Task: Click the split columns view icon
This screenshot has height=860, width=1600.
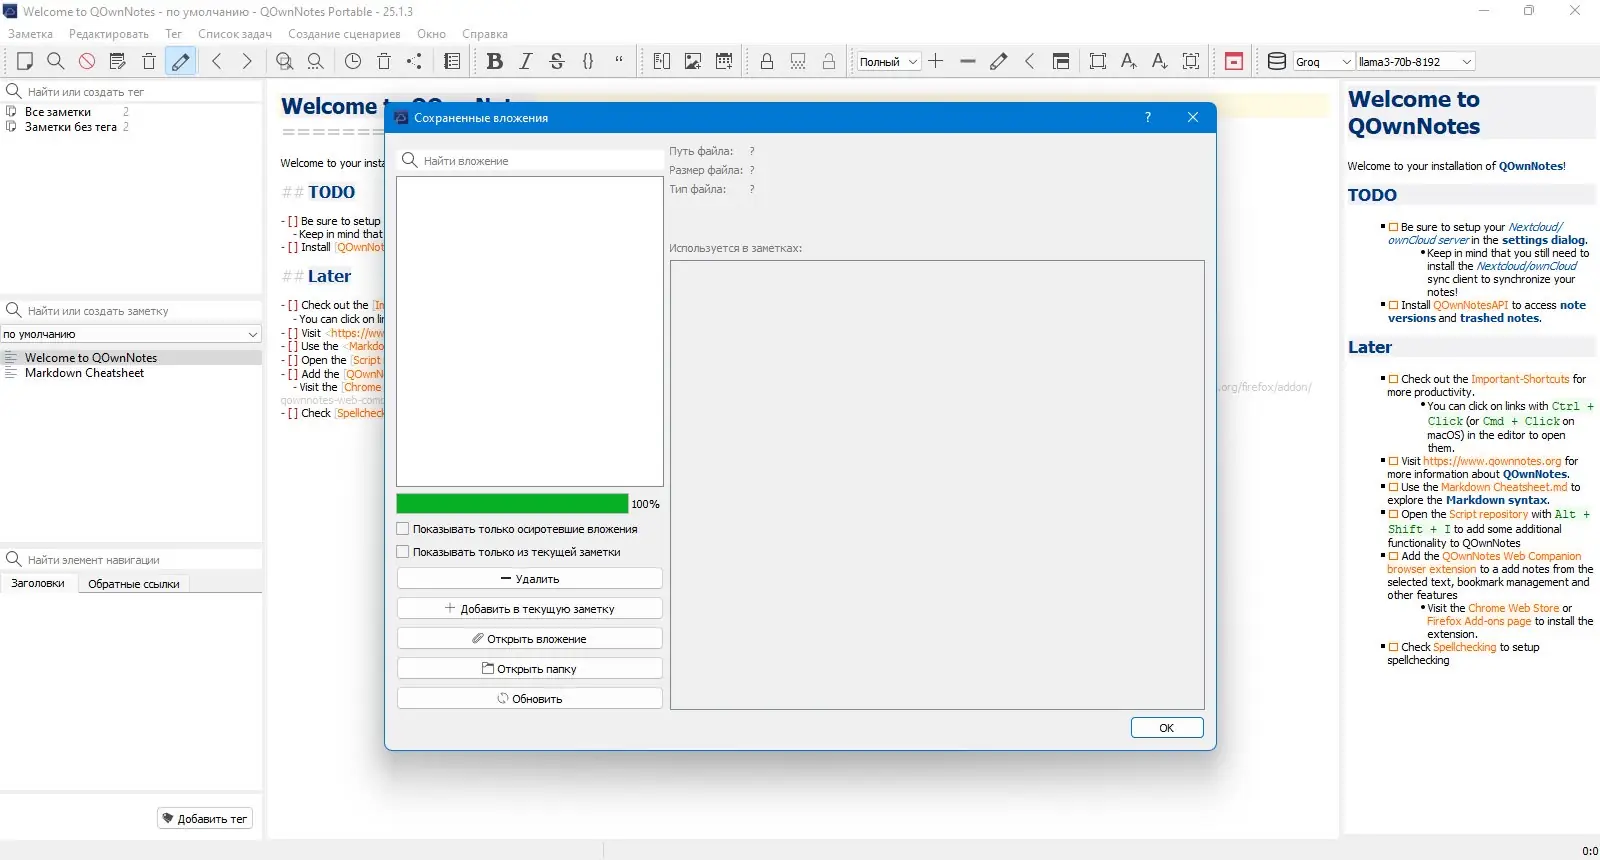Action: tap(662, 61)
